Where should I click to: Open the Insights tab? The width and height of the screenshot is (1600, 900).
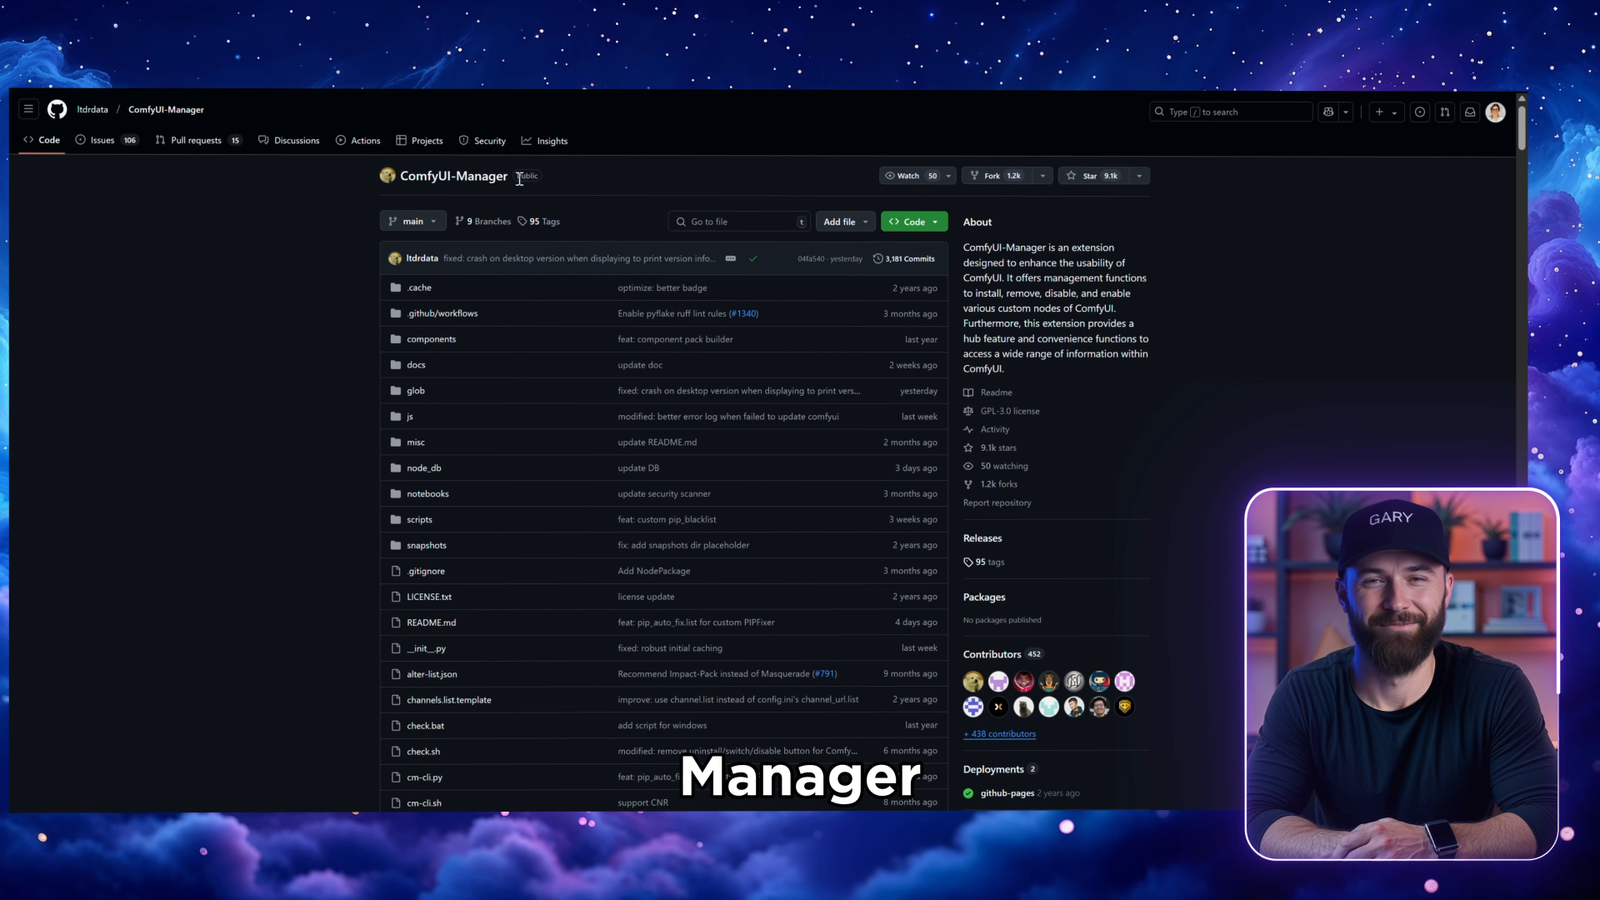[x=544, y=140]
